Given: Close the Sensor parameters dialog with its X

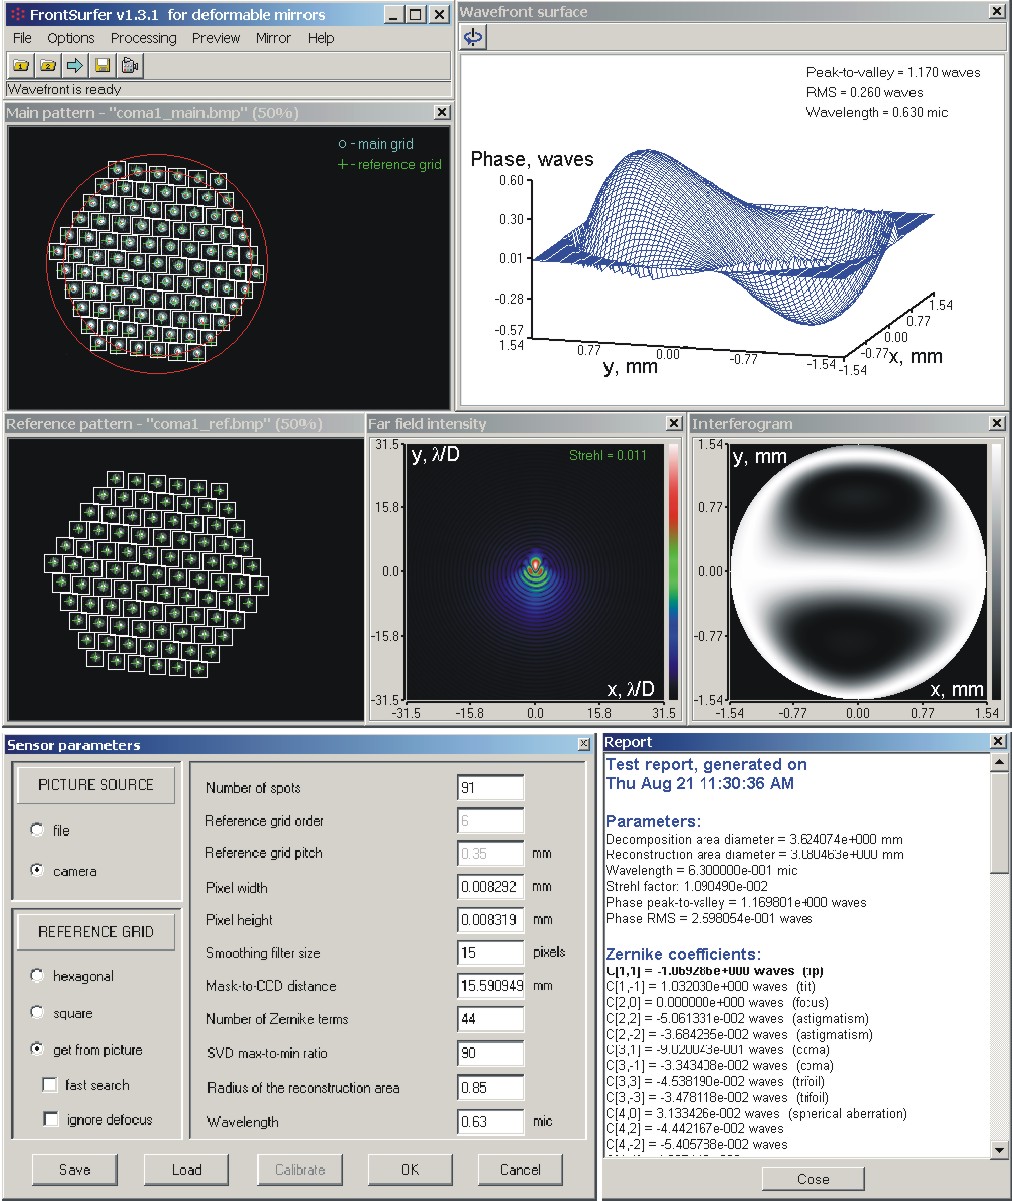Looking at the screenshot, I should click(584, 745).
